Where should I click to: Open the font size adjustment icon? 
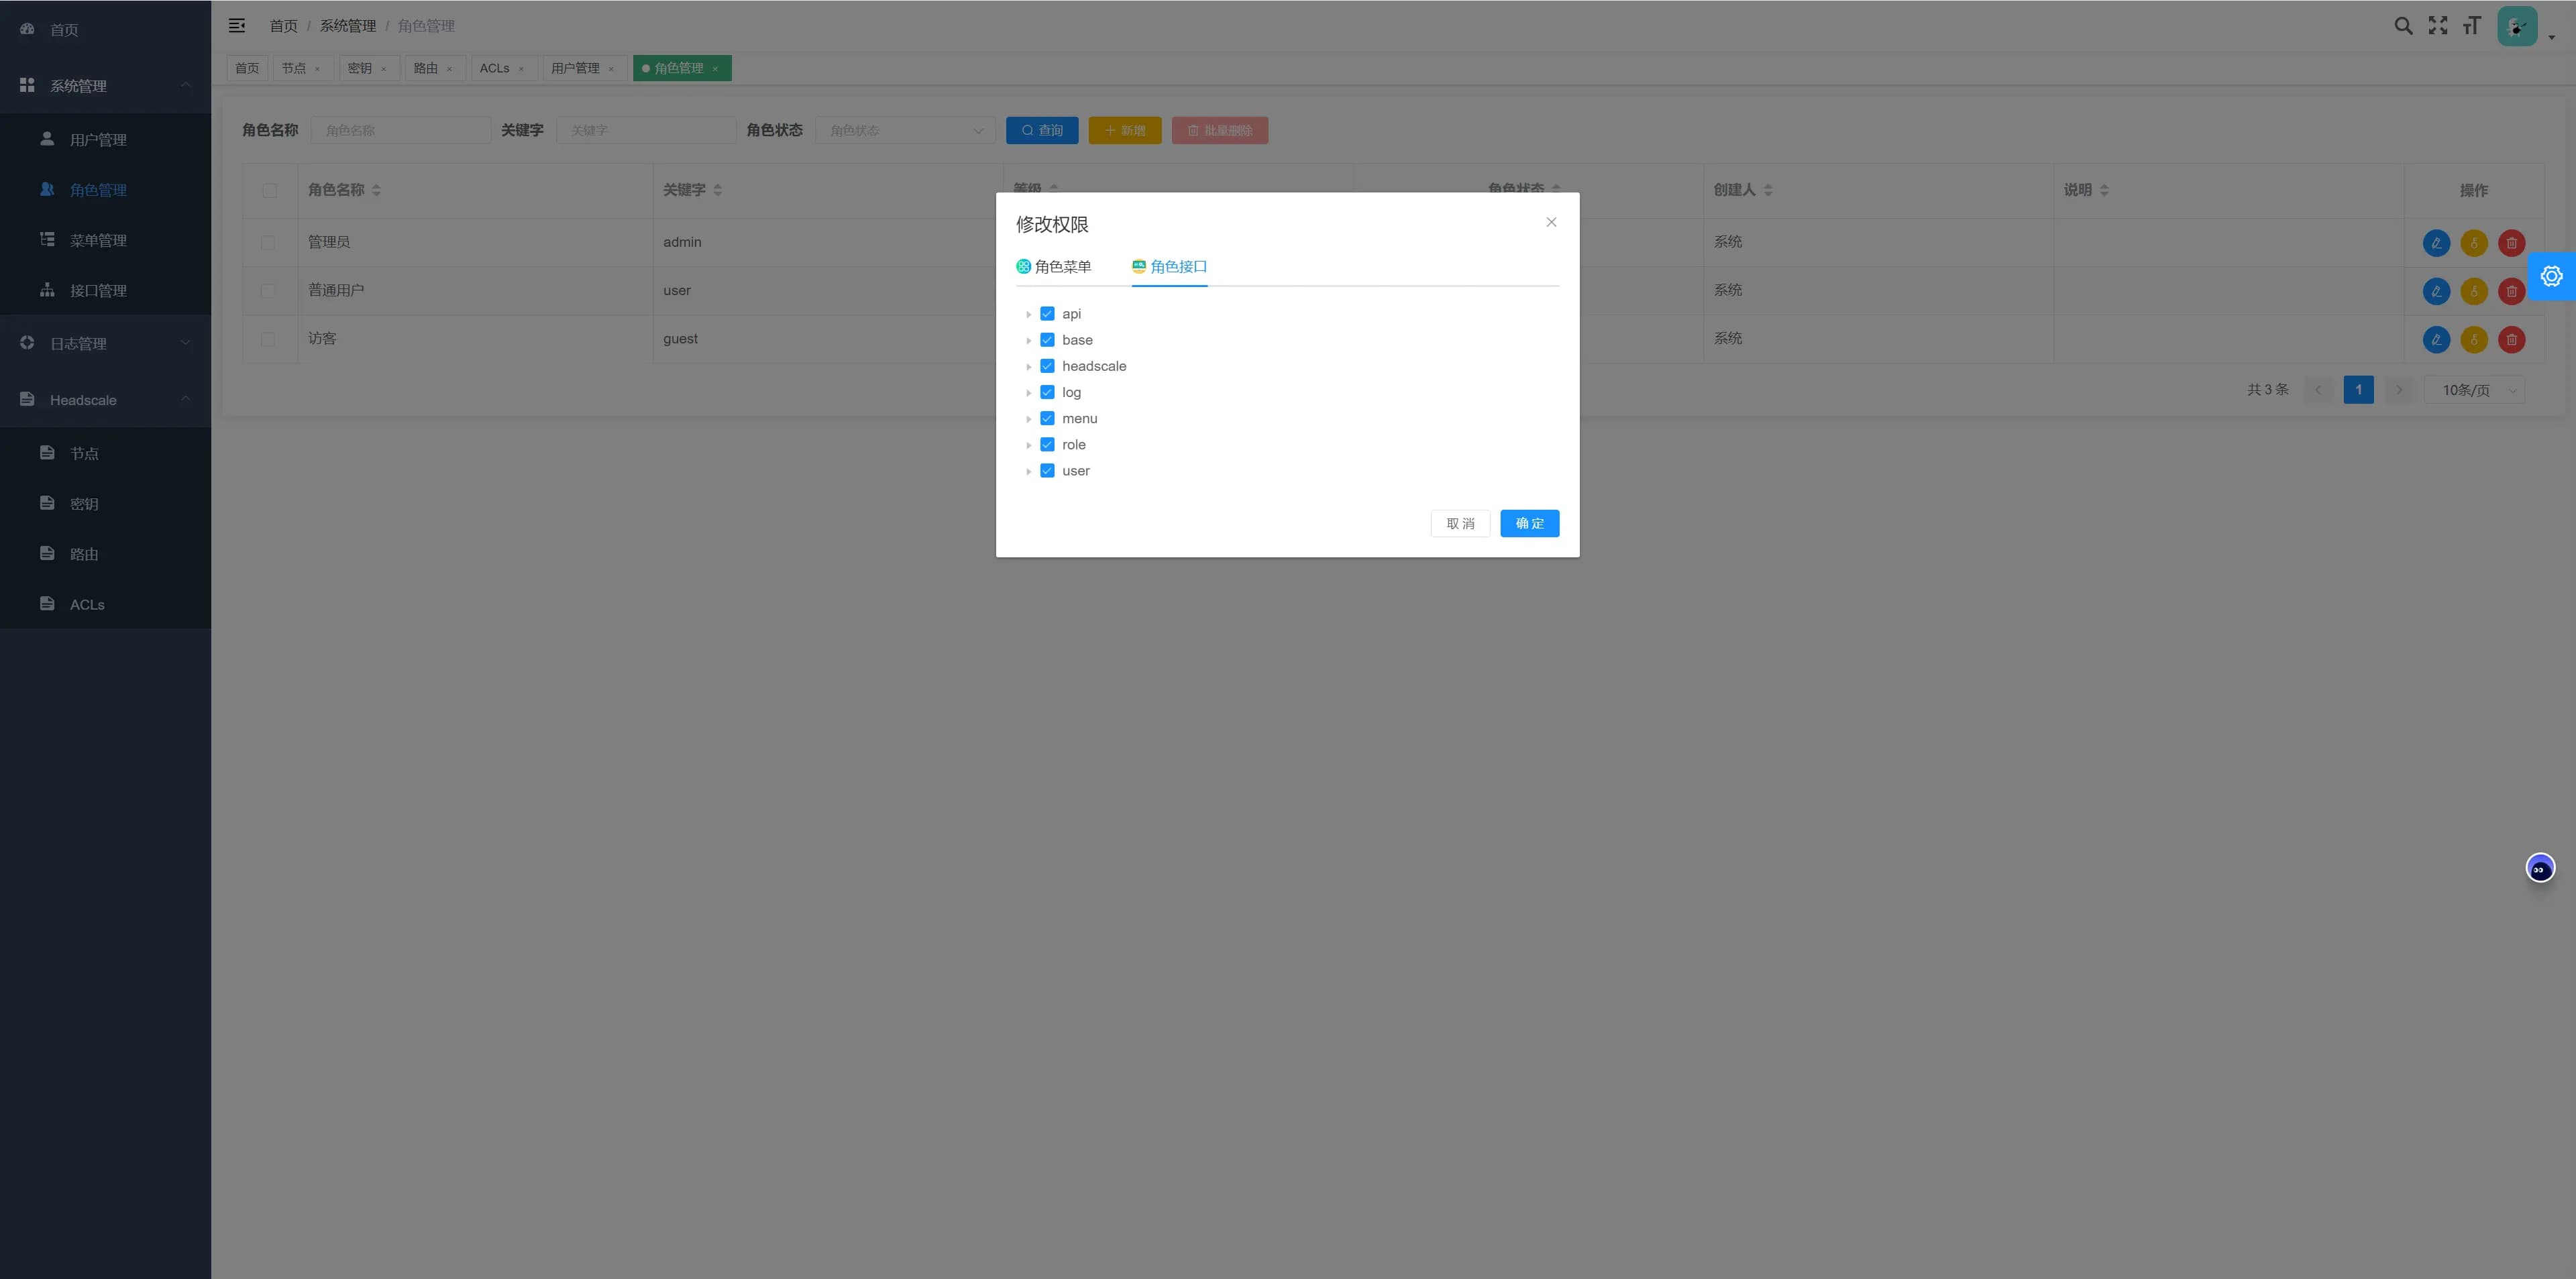tap(2472, 26)
